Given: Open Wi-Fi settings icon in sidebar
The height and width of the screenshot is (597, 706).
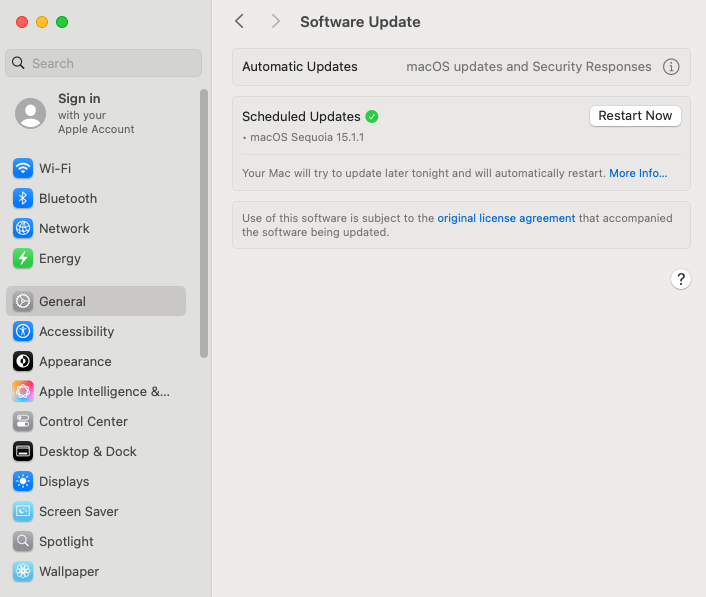Looking at the screenshot, I should coord(23,168).
